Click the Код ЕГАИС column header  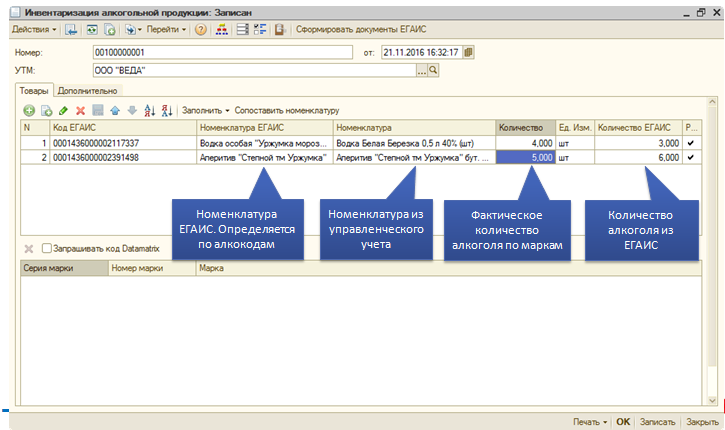coord(123,128)
